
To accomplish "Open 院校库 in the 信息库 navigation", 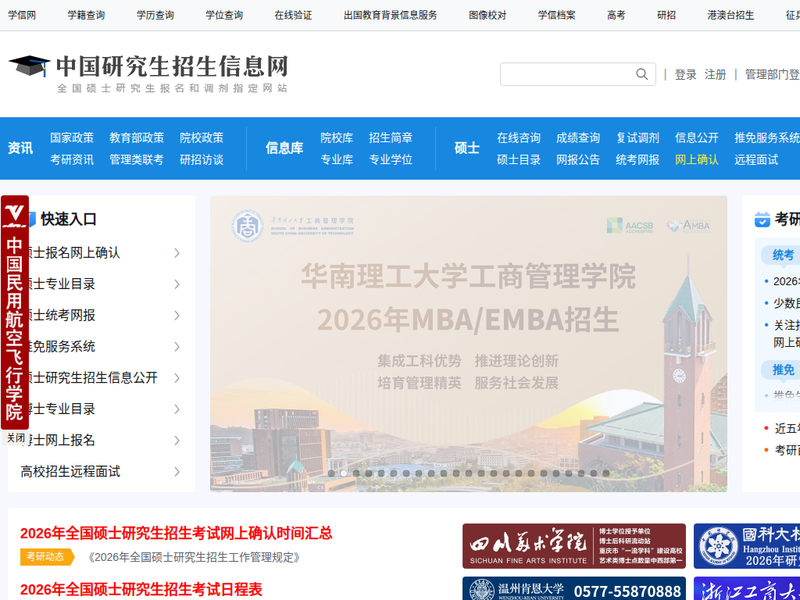I will [x=336, y=138].
